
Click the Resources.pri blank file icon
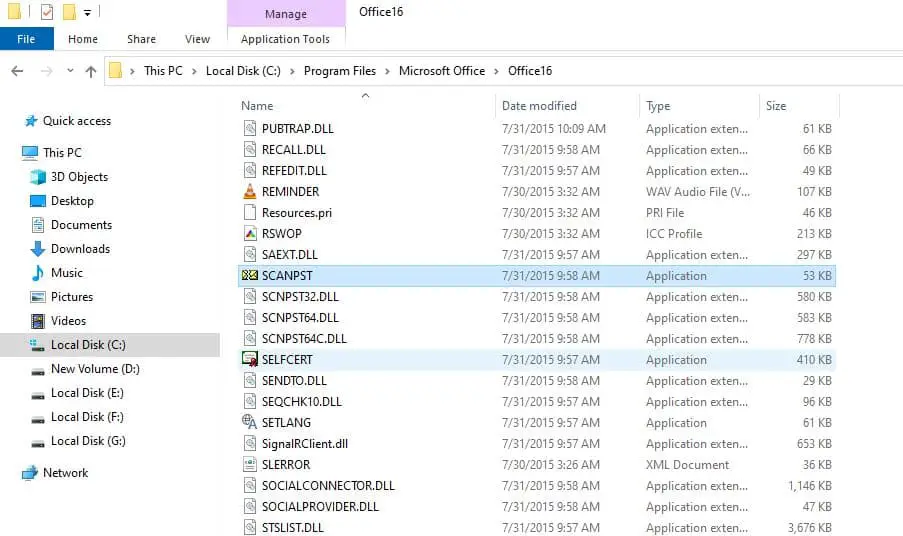(x=249, y=212)
